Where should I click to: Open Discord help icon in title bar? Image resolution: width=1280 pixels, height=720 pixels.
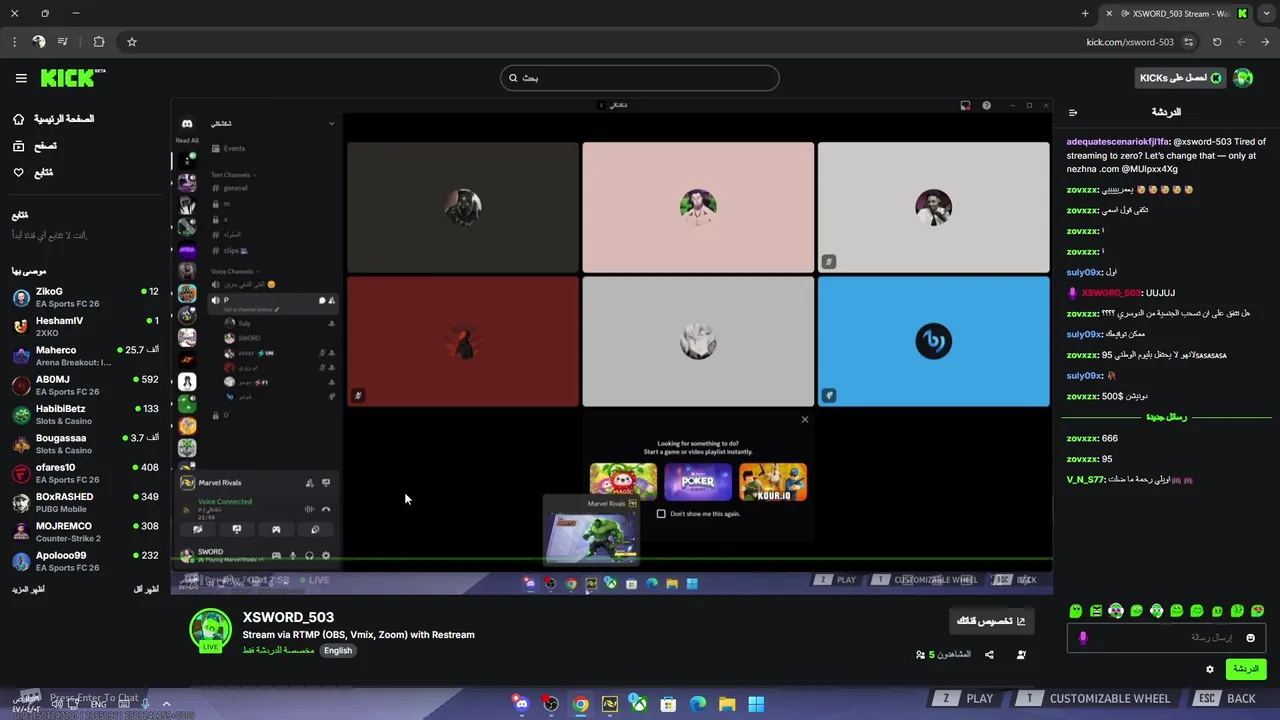987,105
